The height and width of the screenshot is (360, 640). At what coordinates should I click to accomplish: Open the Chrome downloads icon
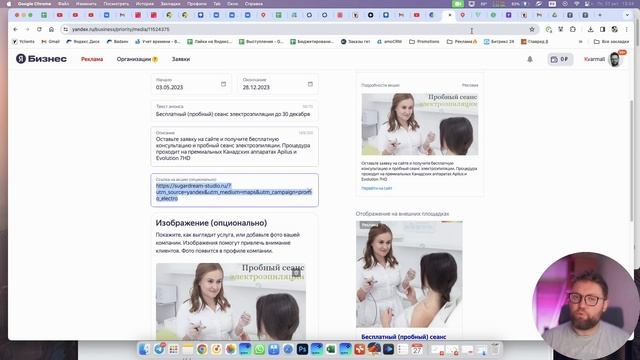pos(590,29)
